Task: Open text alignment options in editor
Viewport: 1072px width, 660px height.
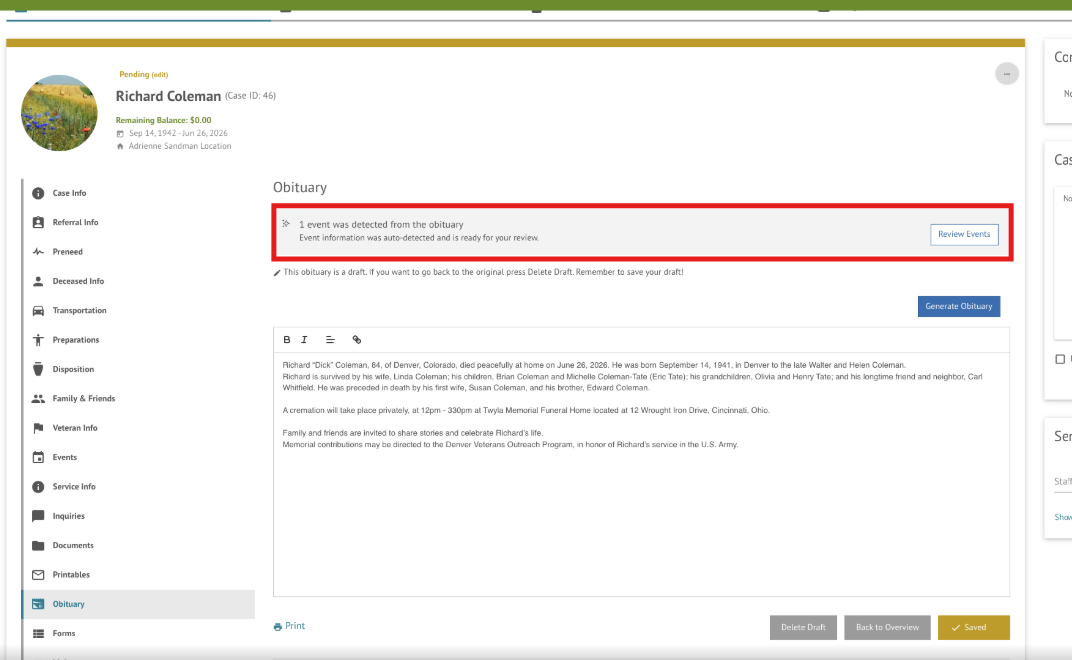Action: point(330,340)
